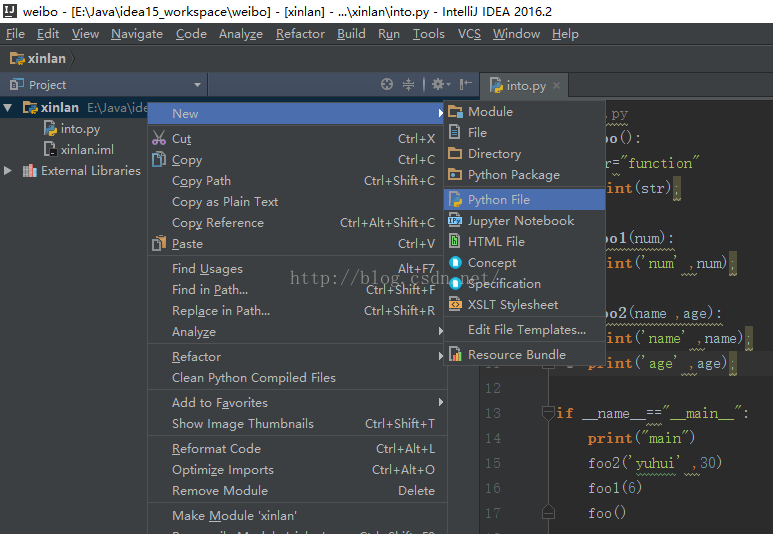
Task: Open the Project panel settings gear
Action: (x=441, y=84)
